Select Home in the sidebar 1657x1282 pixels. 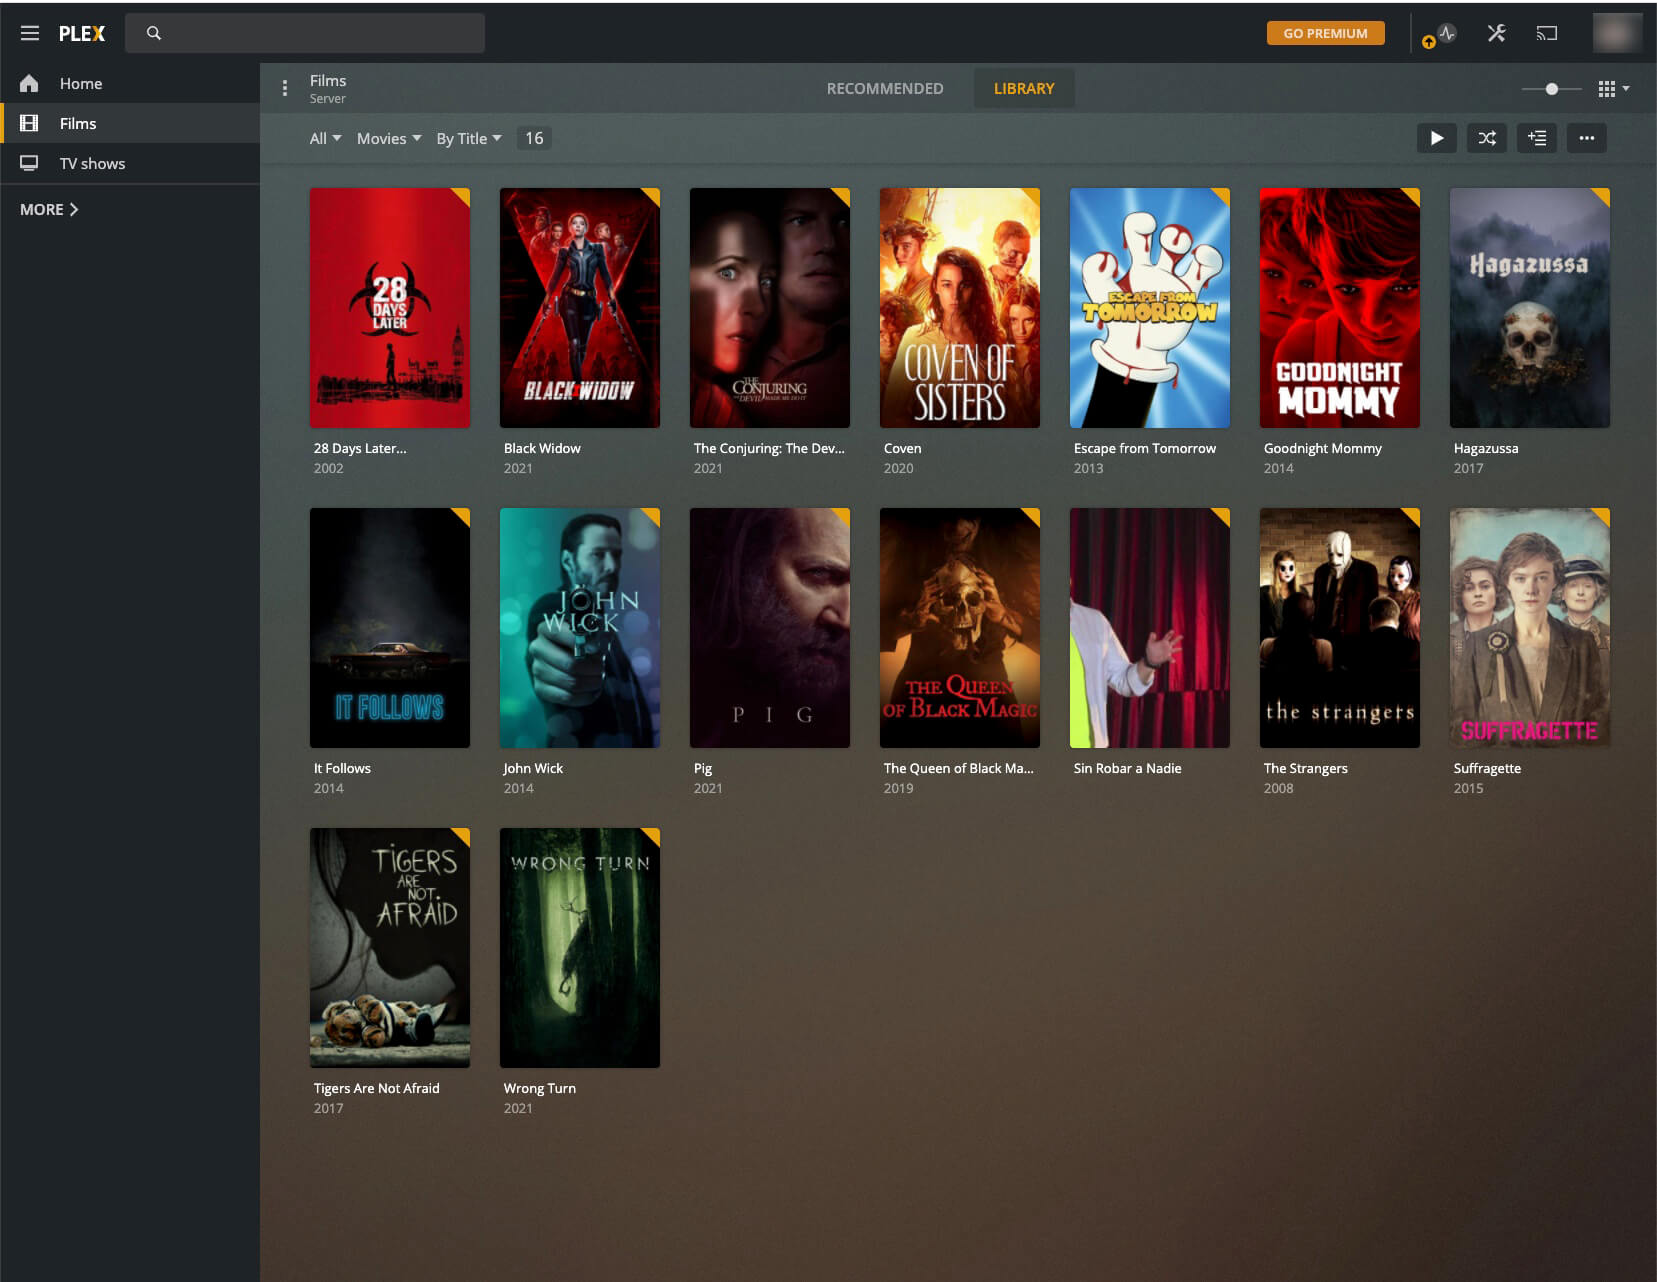pos(130,83)
